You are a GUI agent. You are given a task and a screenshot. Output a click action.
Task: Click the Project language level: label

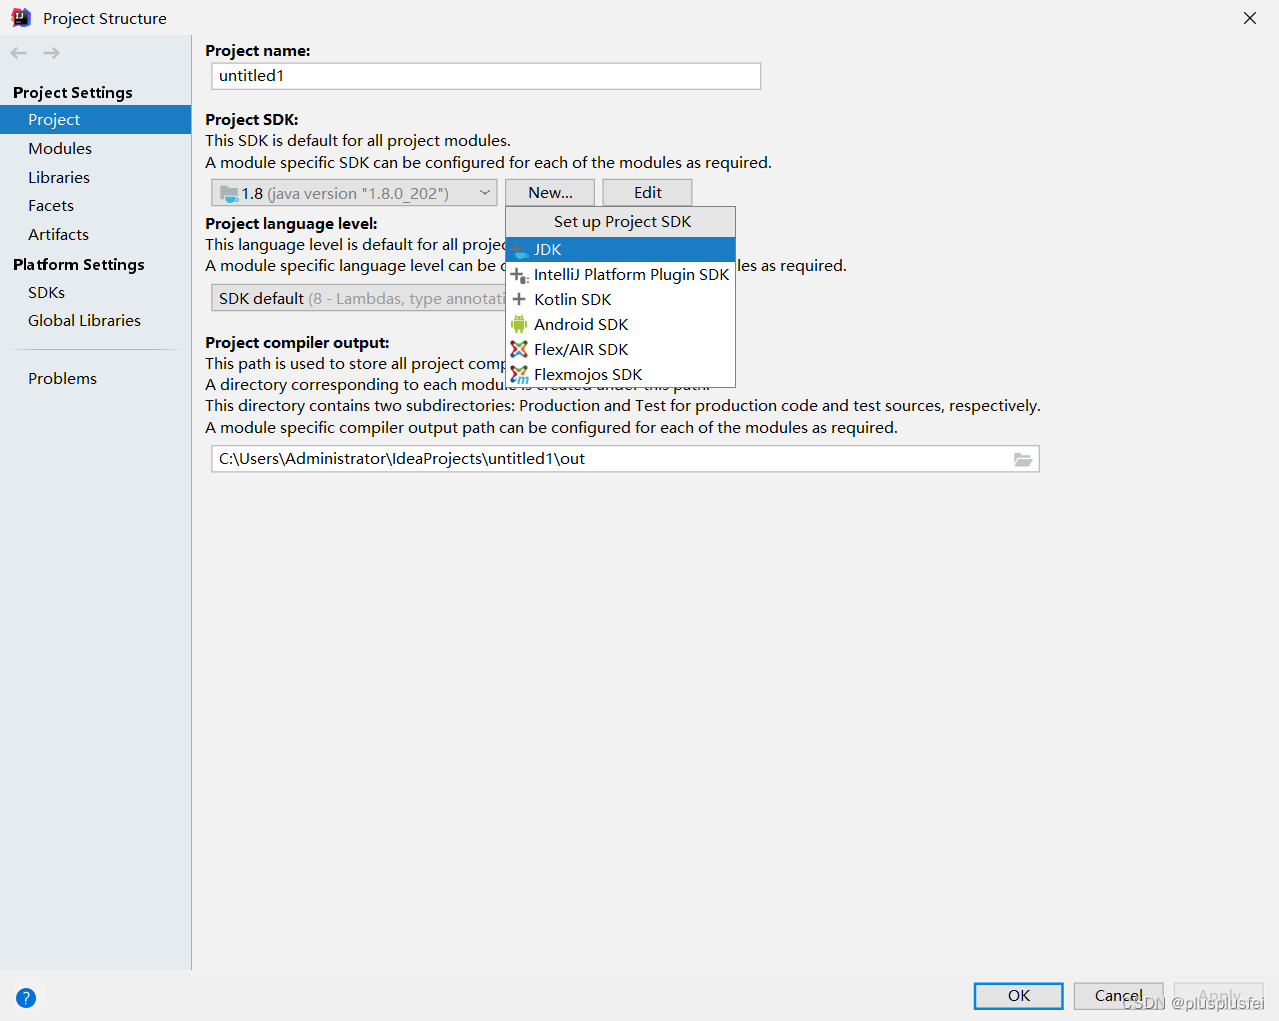(291, 223)
